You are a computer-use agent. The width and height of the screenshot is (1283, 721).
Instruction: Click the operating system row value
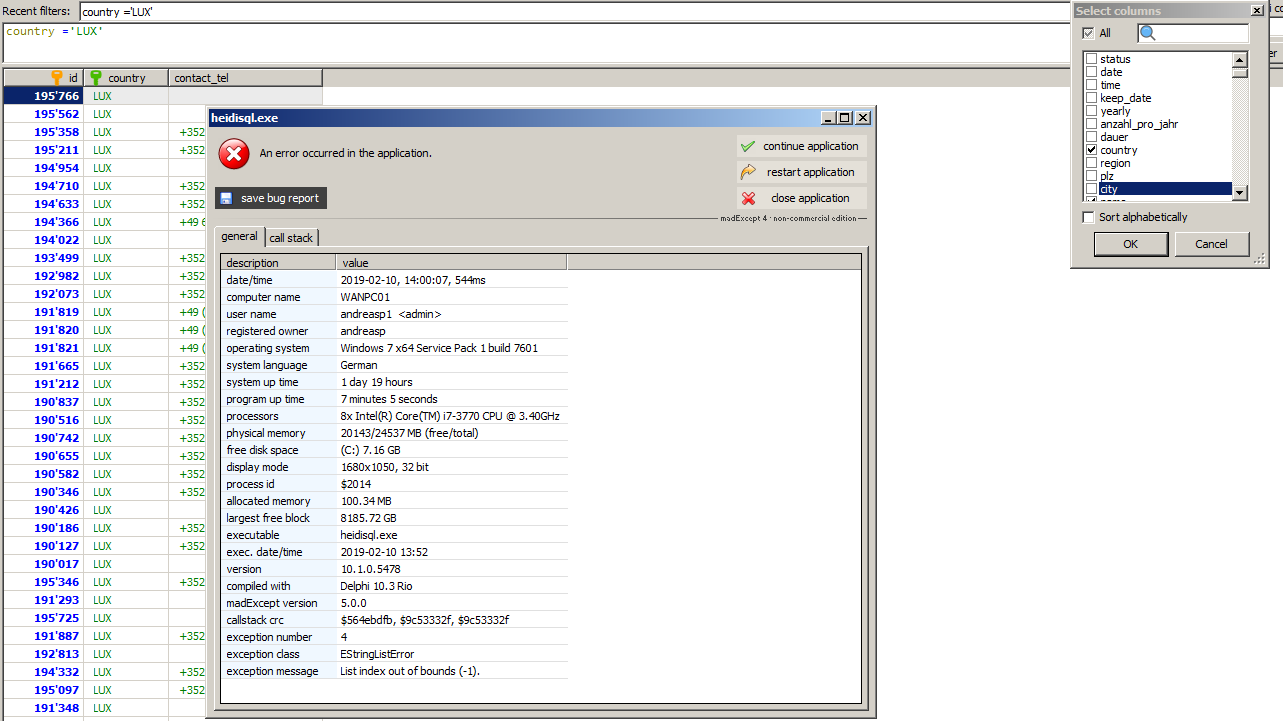pyautogui.click(x=439, y=348)
